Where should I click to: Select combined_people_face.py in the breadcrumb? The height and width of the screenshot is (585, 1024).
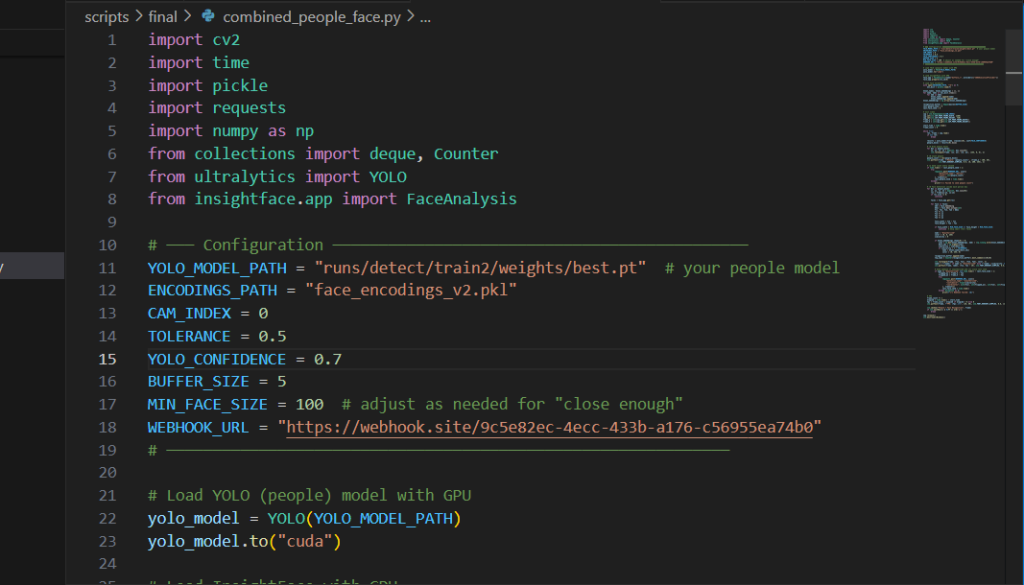(x=312, y=17)
